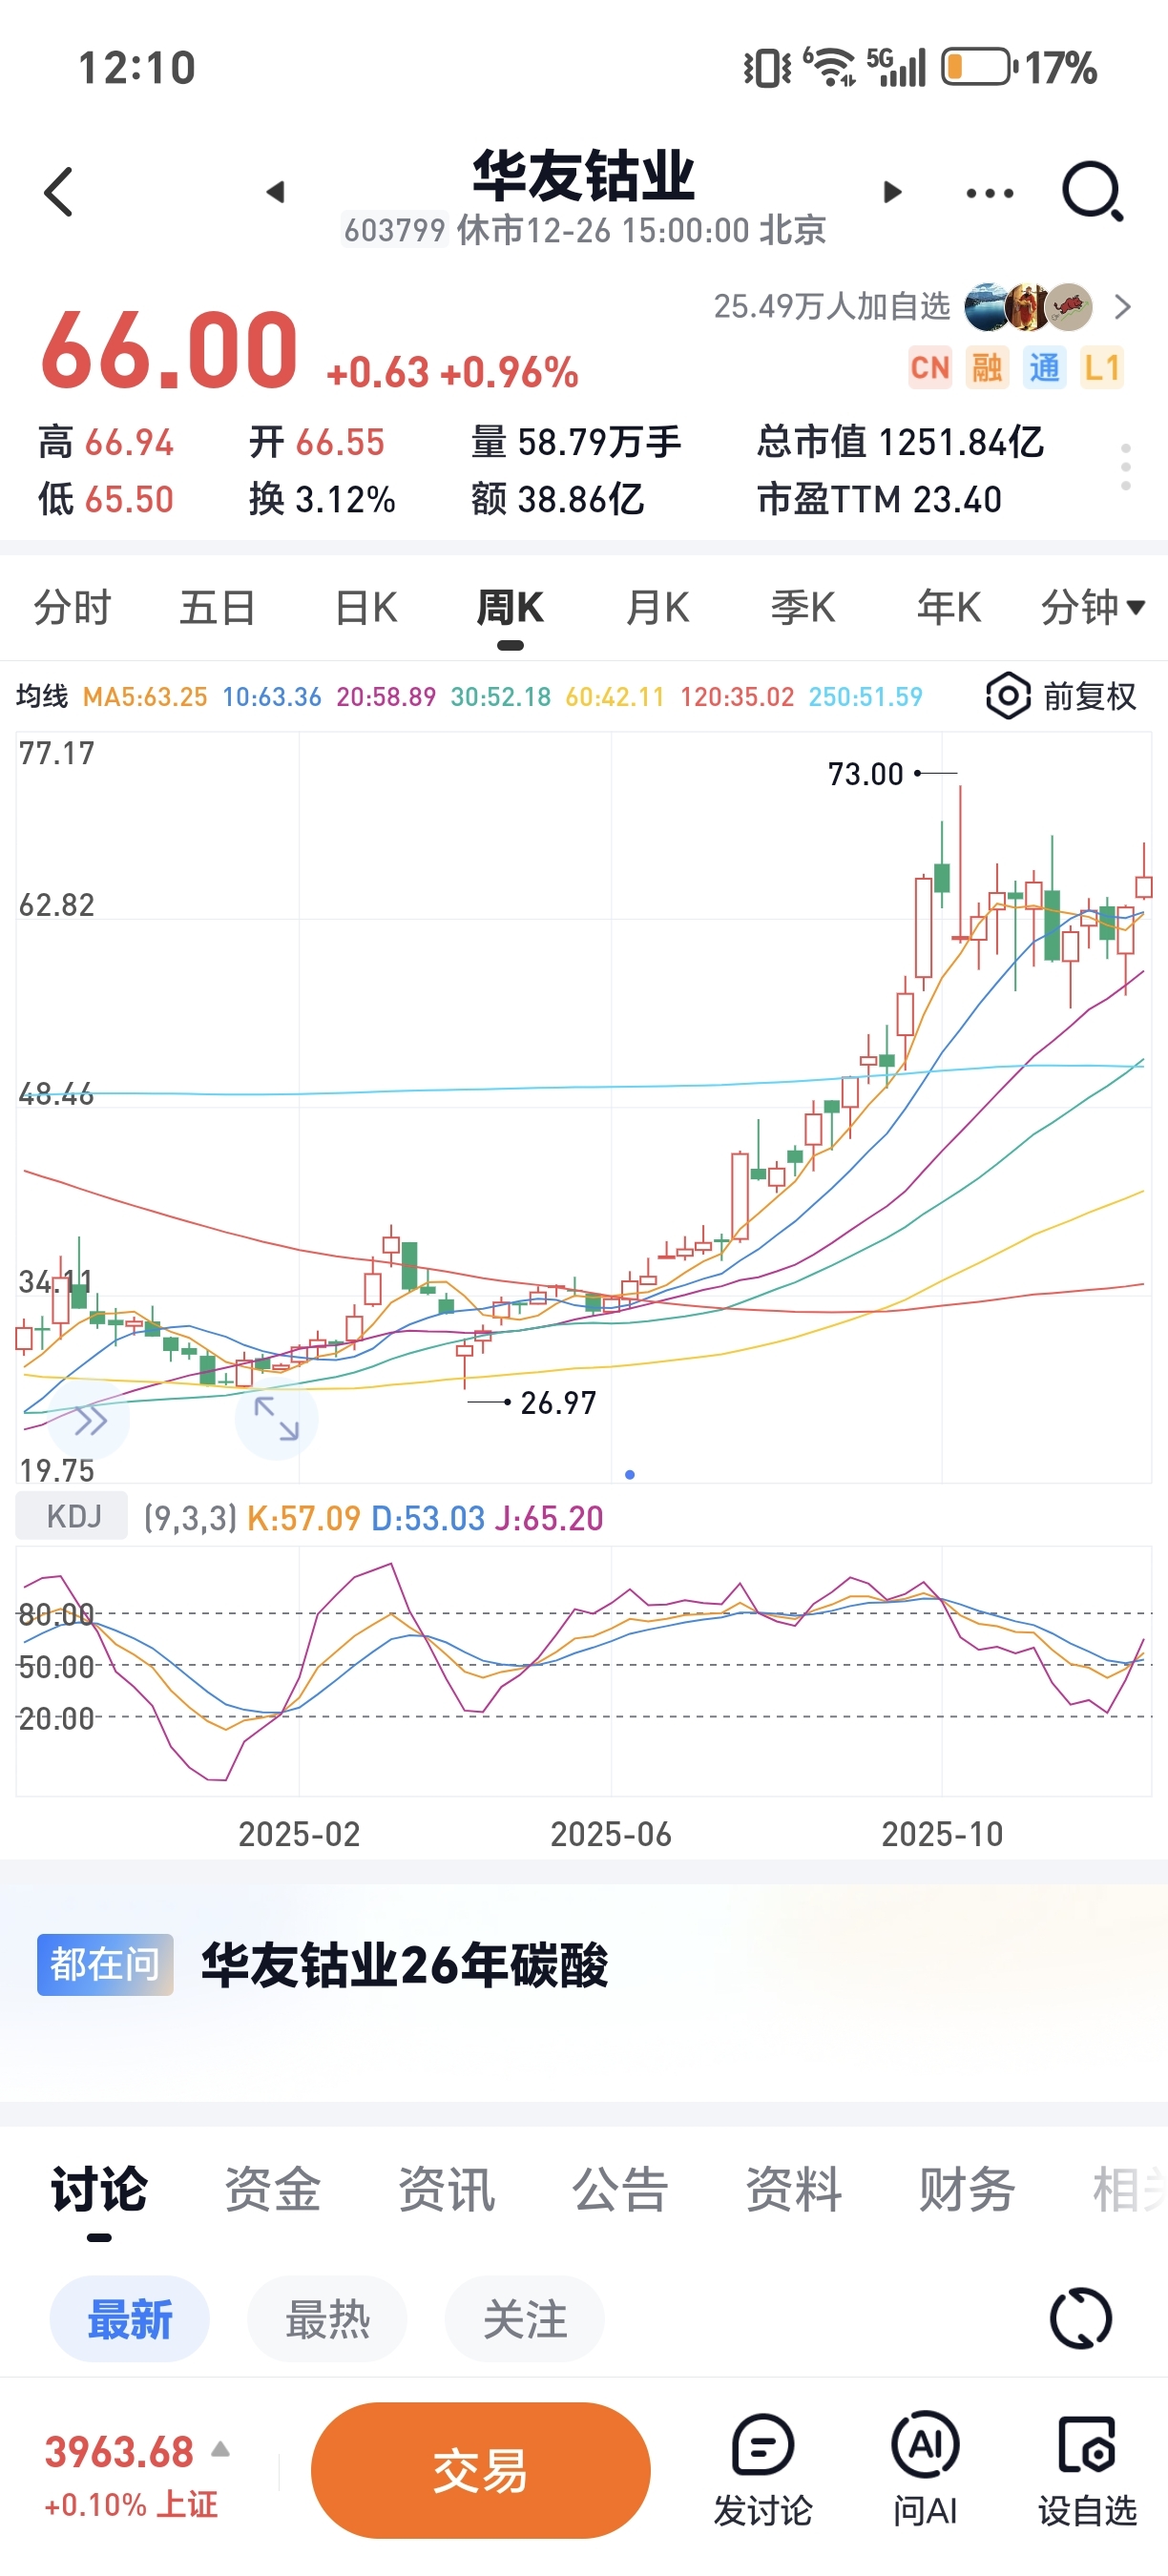The height and width of the screenshot is (2576, 1168).
Task: Switch to the 资料 tab
Action: 794,2189
